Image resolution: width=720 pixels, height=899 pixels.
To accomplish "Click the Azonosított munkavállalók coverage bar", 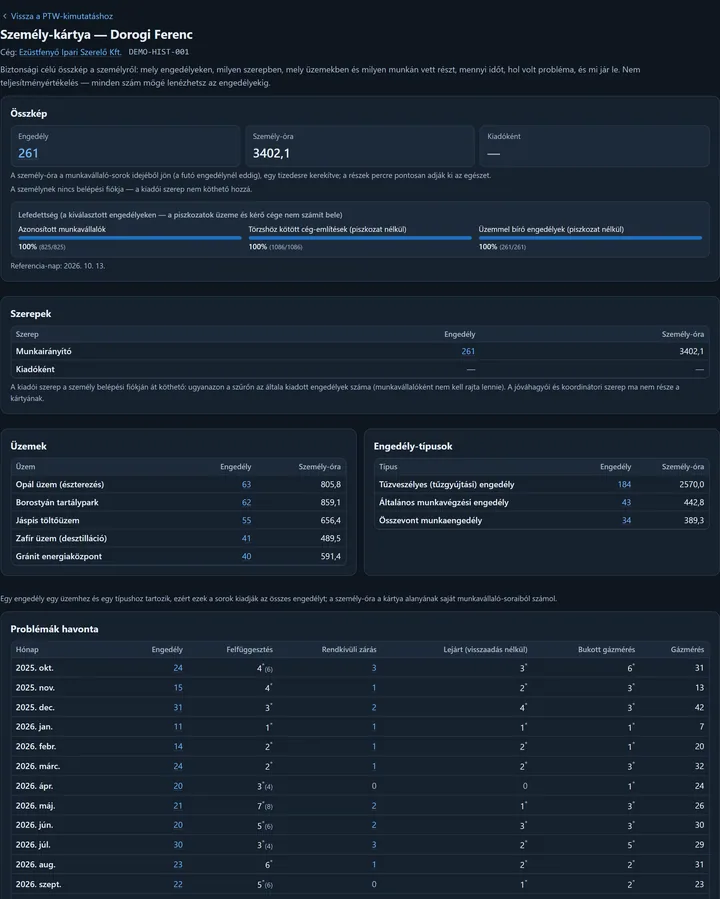I will click(130, 238).
